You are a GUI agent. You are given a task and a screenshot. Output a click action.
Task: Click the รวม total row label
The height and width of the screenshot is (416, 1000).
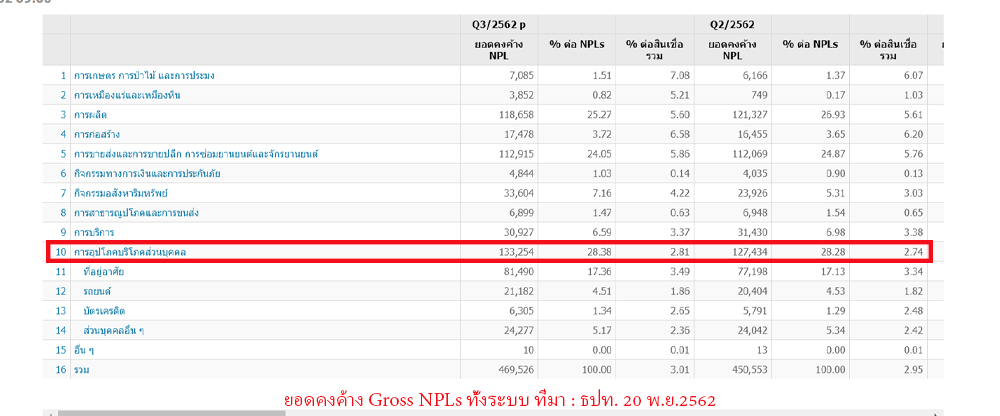[x=81, y=370]
